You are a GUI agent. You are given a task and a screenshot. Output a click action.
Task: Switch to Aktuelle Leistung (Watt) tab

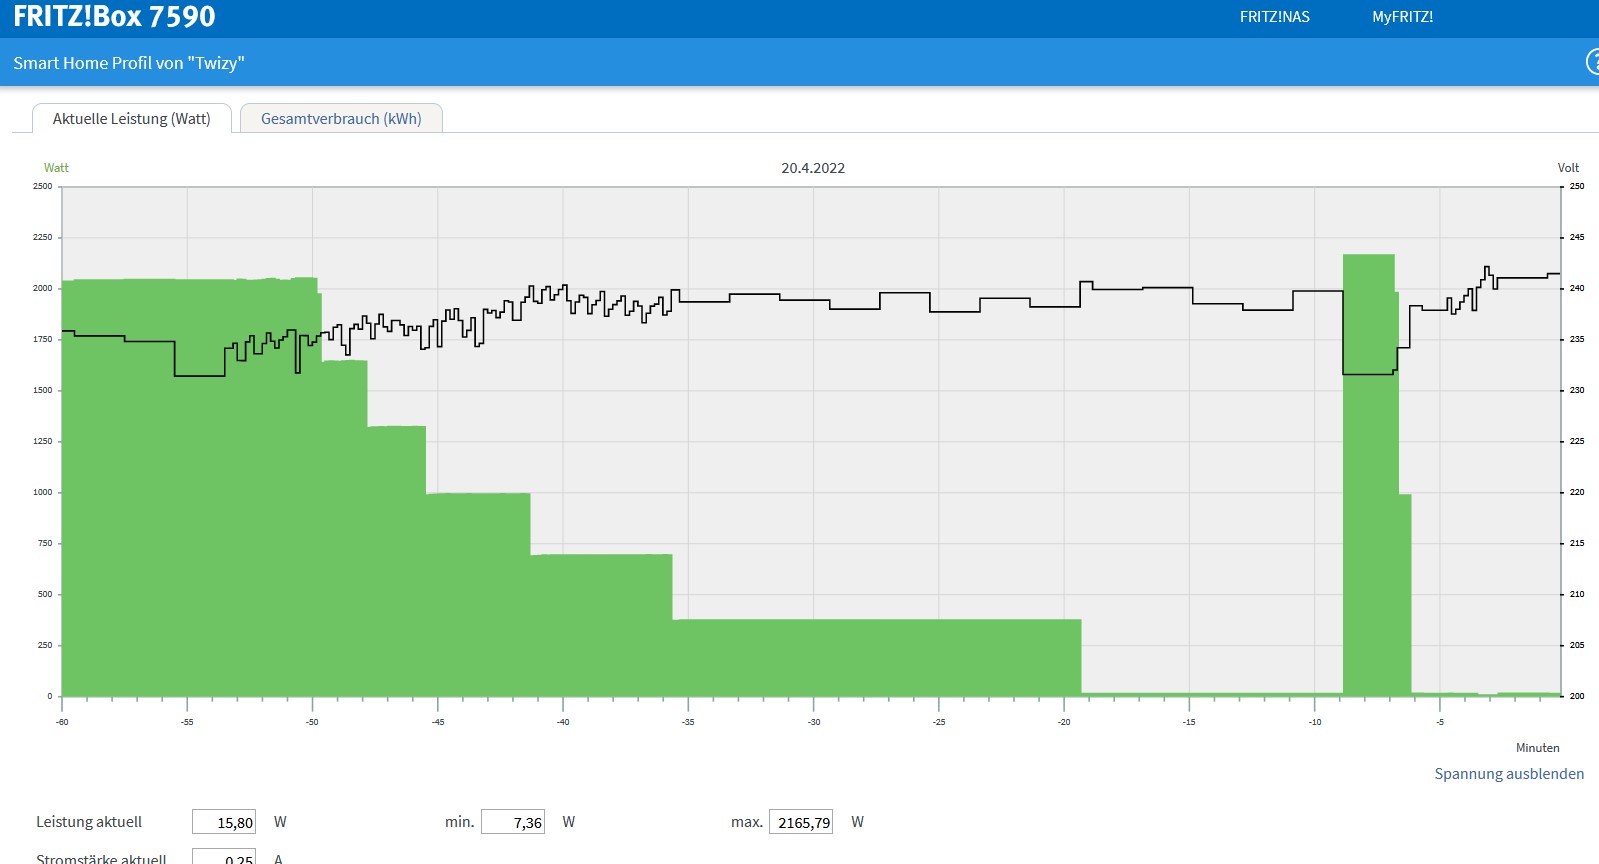pyautogui.click(x=132, y=118)
